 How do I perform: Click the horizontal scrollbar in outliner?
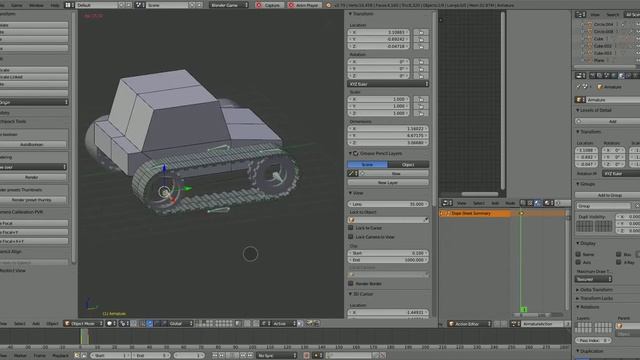coord(605,67)
